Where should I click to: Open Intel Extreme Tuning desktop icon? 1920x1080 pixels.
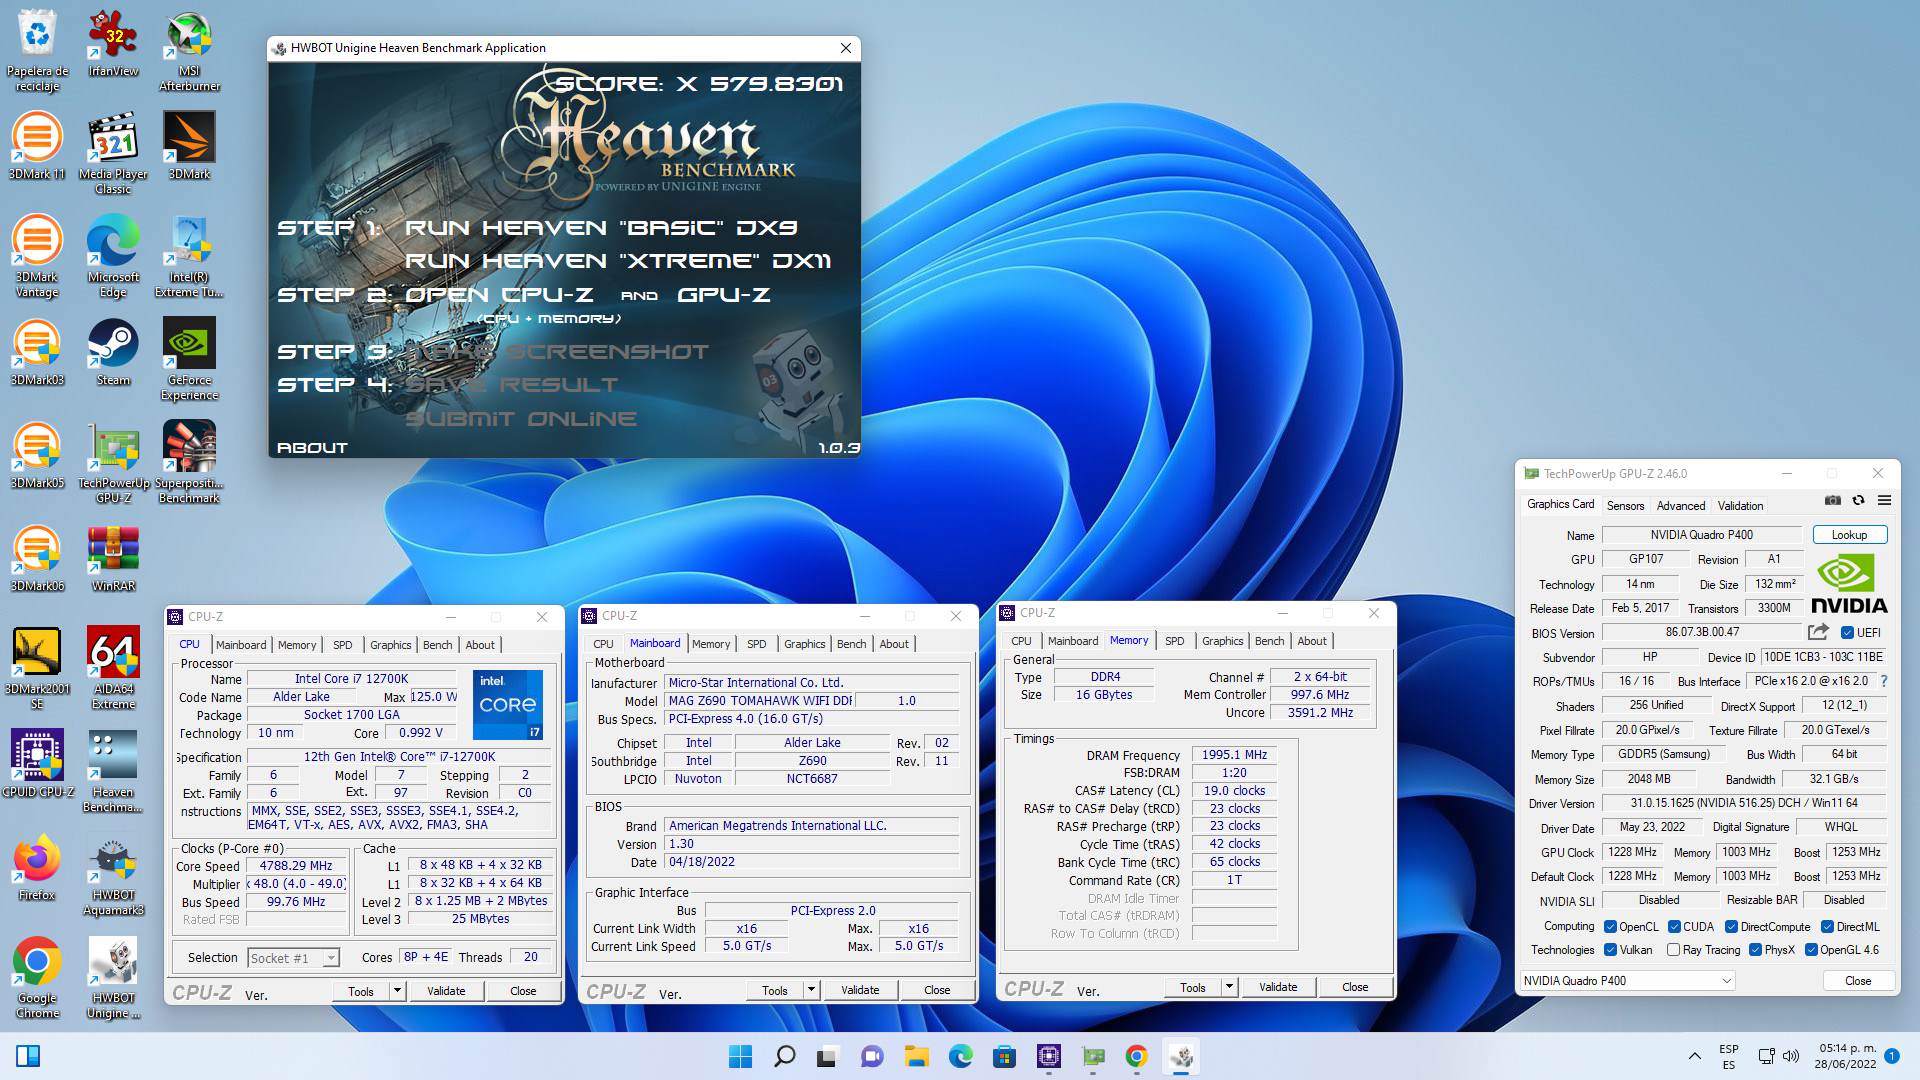(x=189, y=256)
